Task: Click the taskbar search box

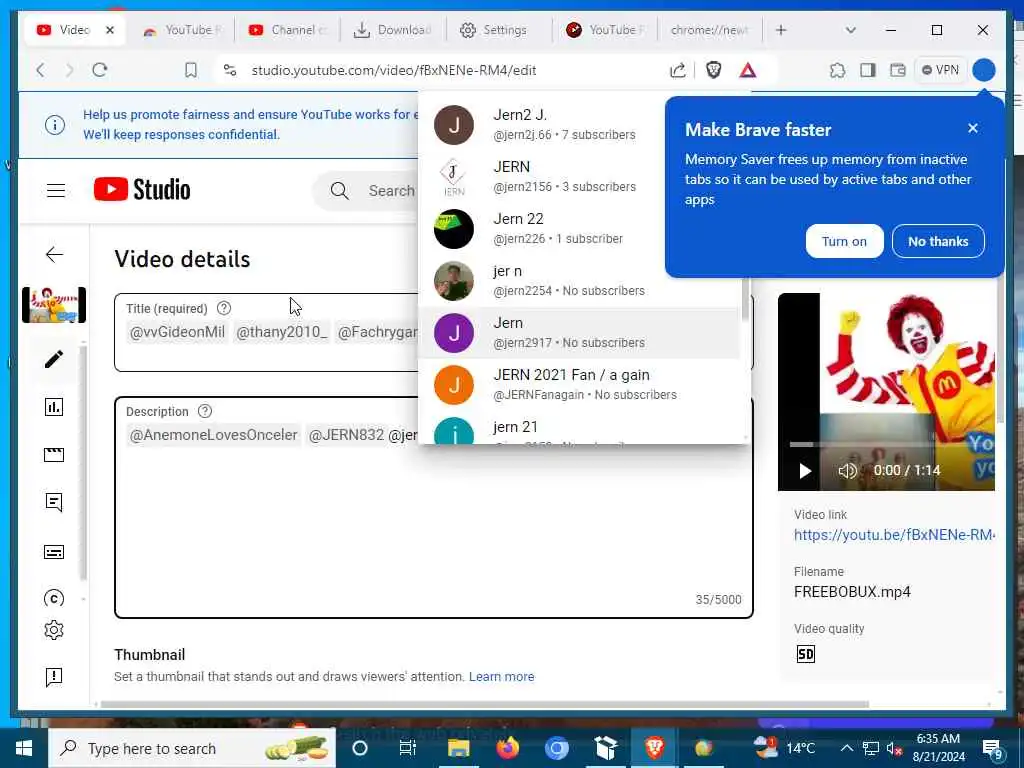Action: coord(191,748)
